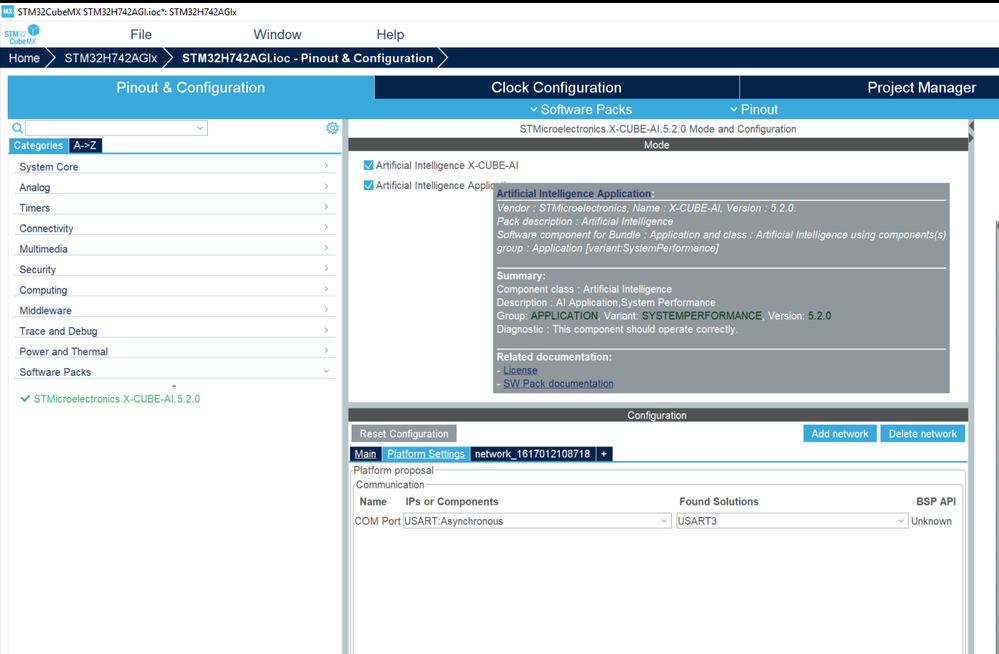Viewport: 999px width, 654px height.
Task: Open USART3 found solutions dropdown
Action: coord(792,521)
